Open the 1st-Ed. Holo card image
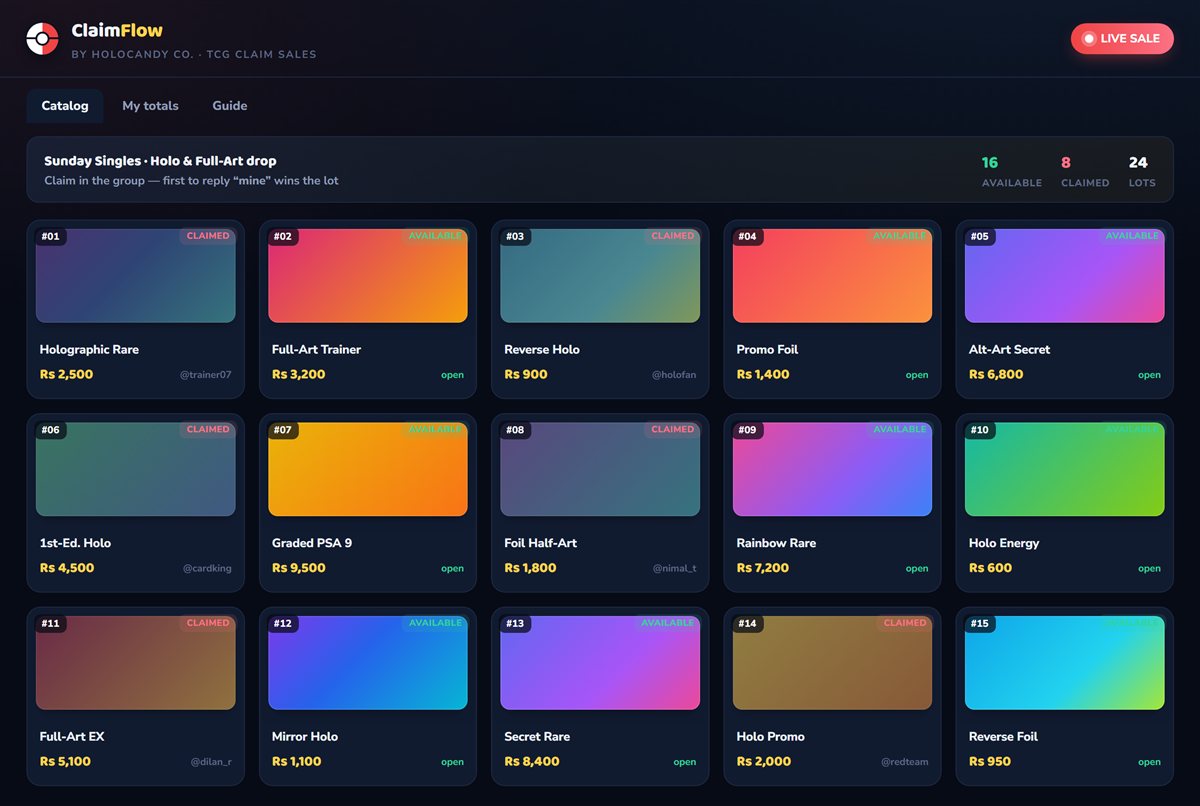 (136, 469)
